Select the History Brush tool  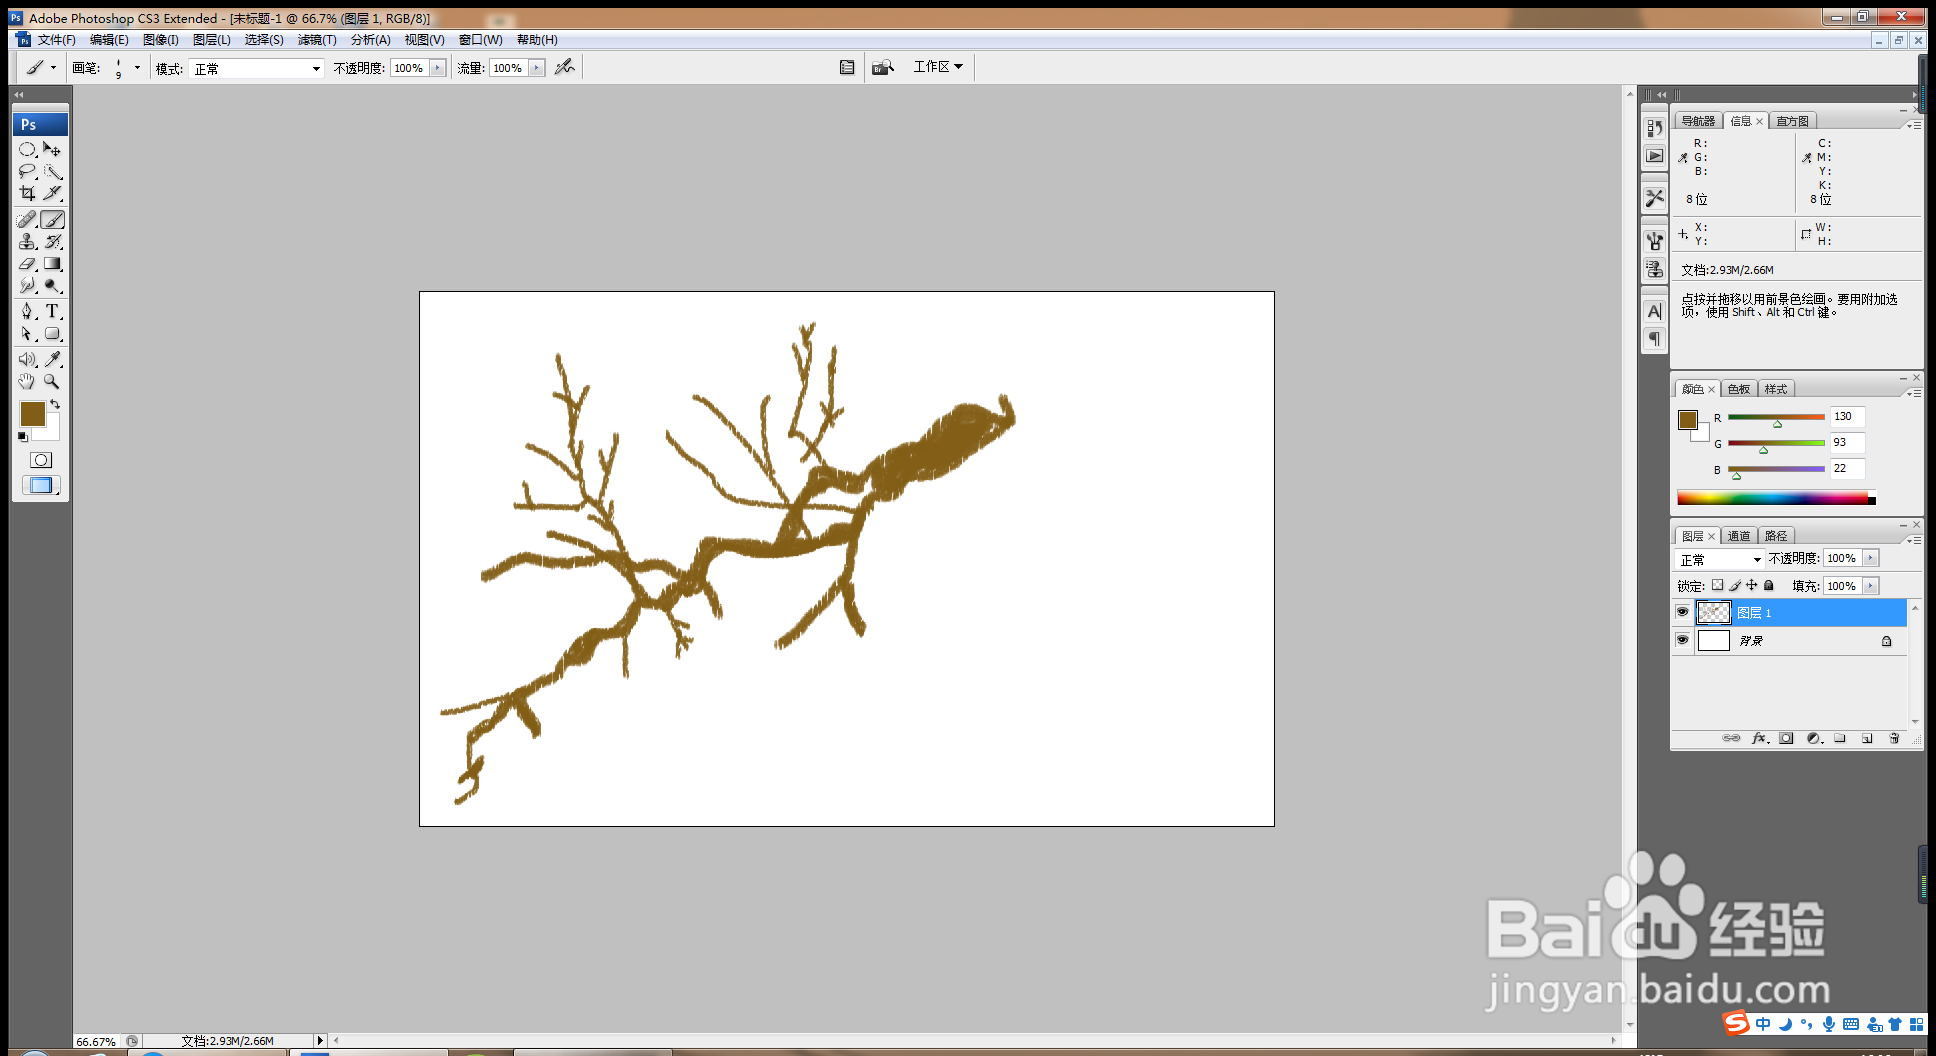pos(53,242)
